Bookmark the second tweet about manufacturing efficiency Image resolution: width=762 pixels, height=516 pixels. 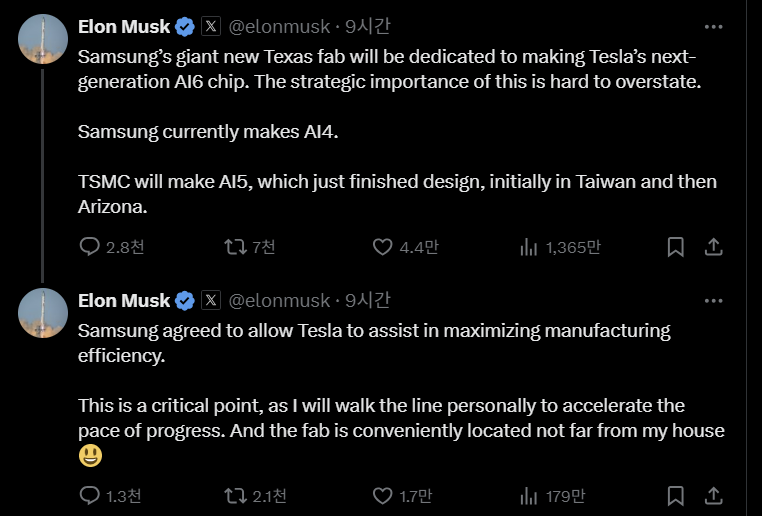pyautogui.click(x=676, y=495)
